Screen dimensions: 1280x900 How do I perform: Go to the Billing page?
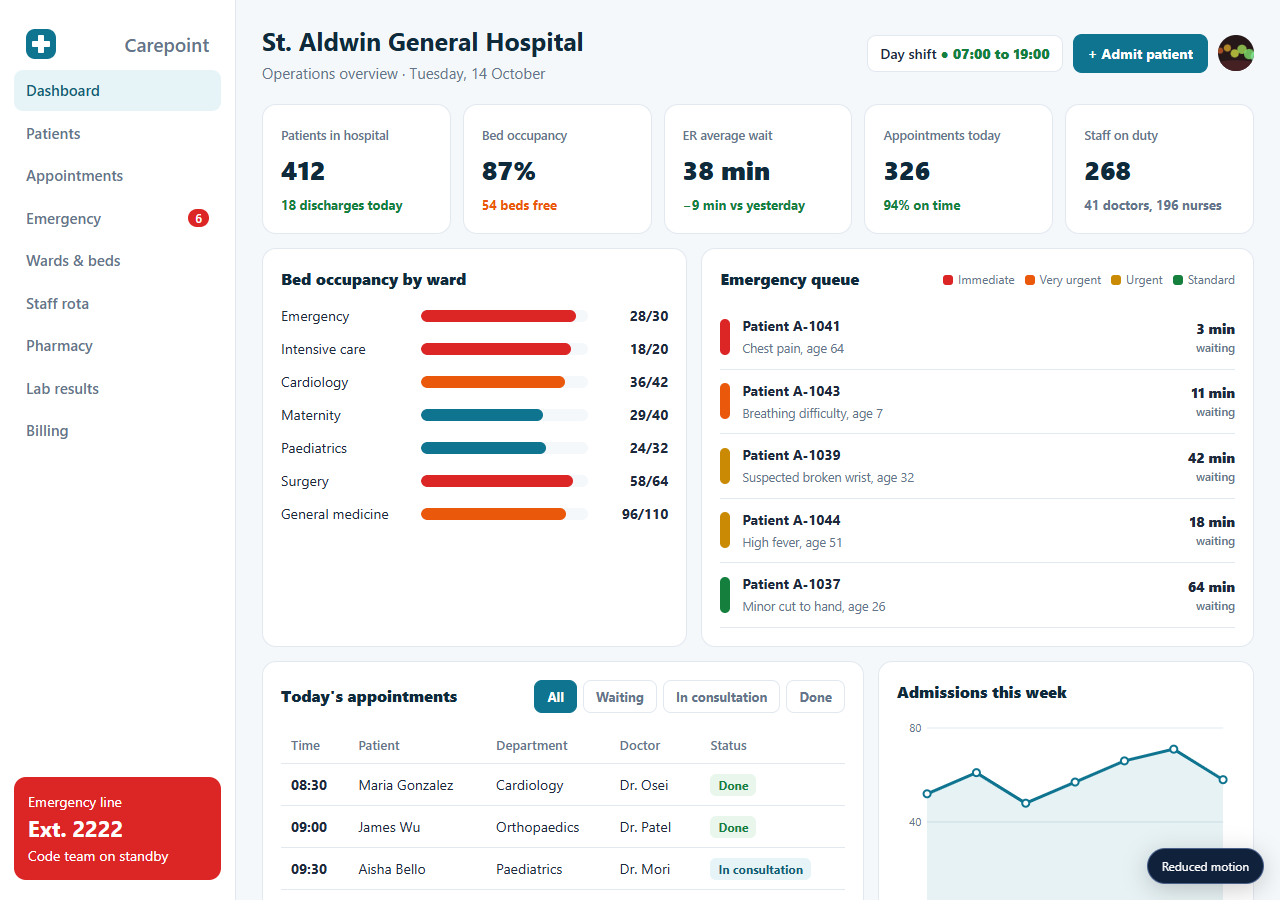pyautogui.click(x=117, y=431)
